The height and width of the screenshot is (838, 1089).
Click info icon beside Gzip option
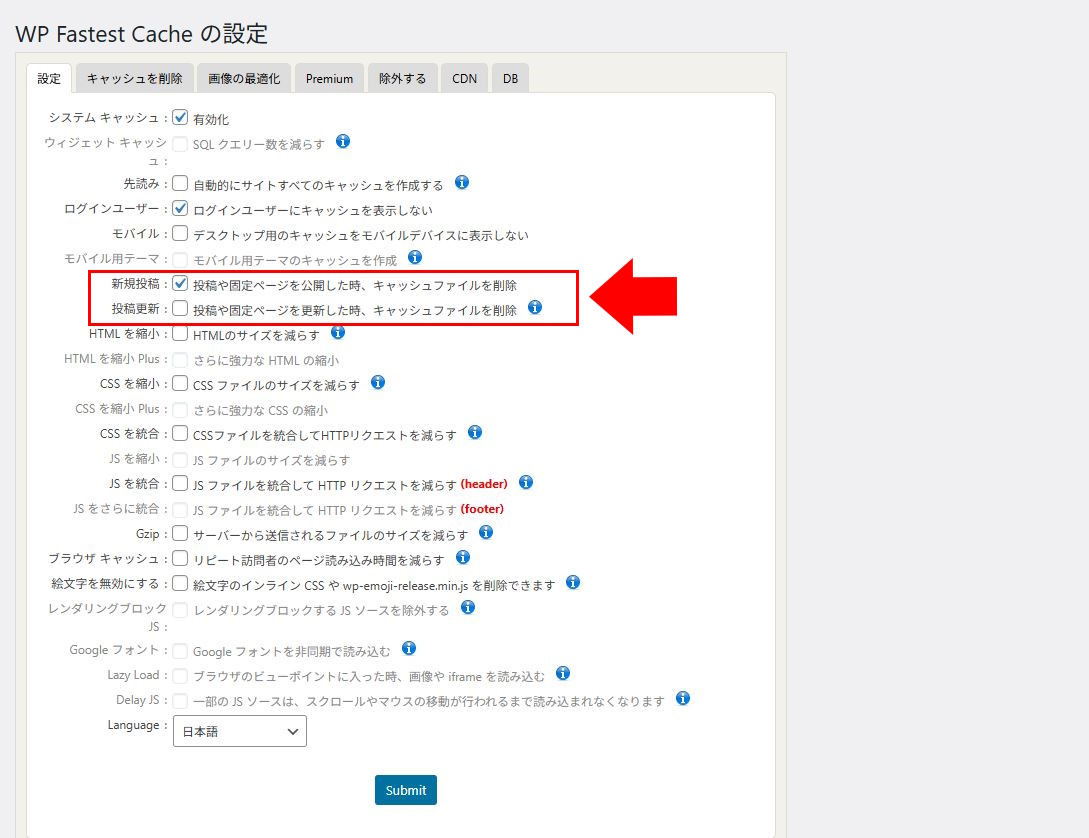486,533
